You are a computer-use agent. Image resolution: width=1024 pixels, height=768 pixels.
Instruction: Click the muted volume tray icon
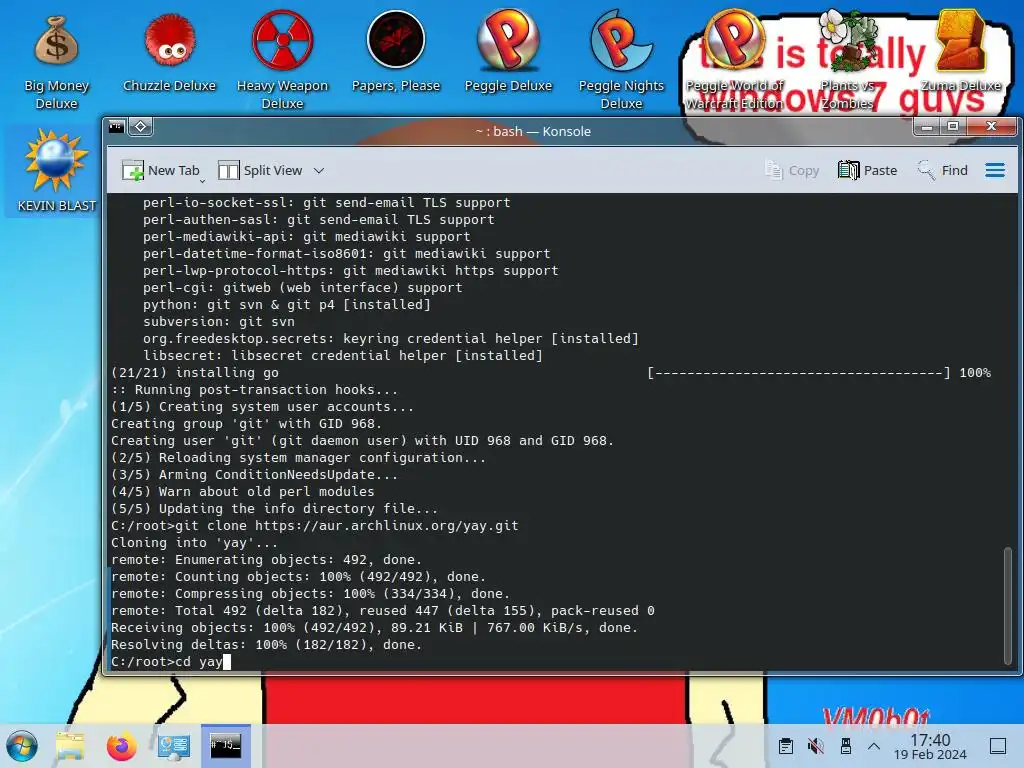[x=815, y=746]
